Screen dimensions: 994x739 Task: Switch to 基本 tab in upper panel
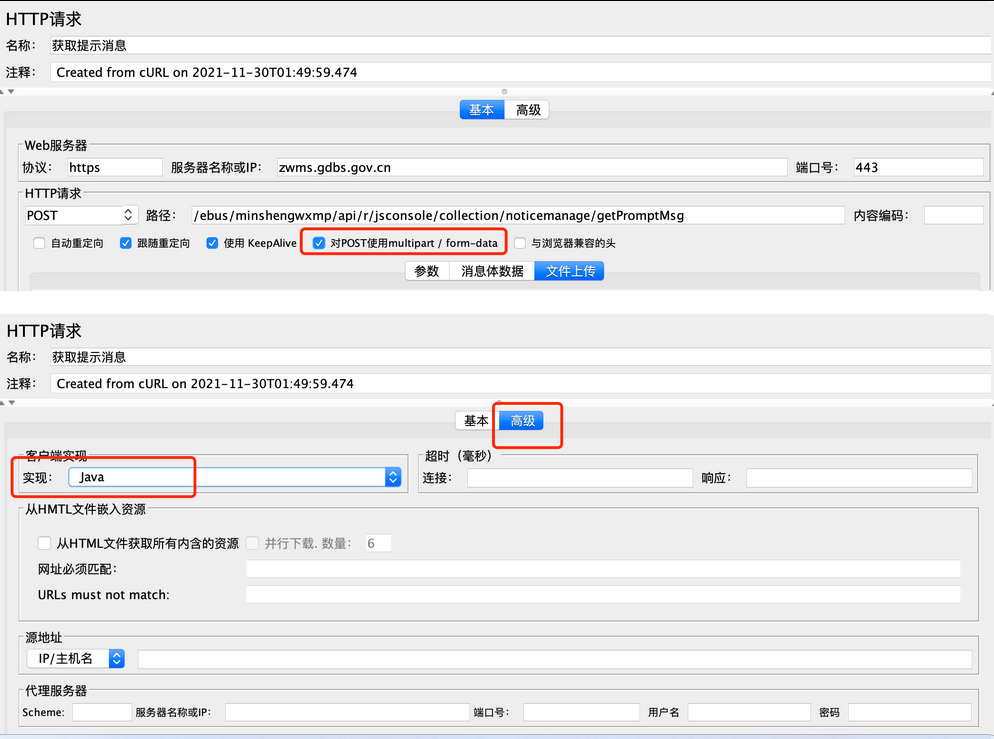[481, 110]
